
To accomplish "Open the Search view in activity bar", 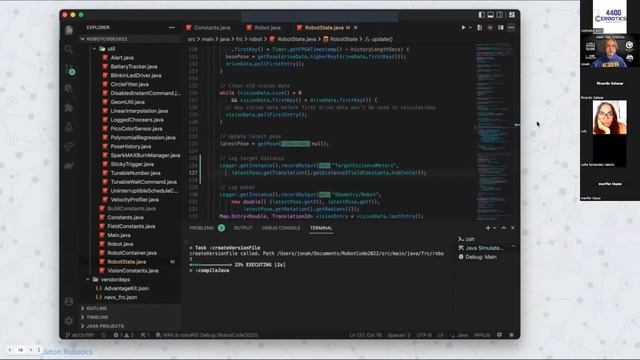I will tap(69, 49).
